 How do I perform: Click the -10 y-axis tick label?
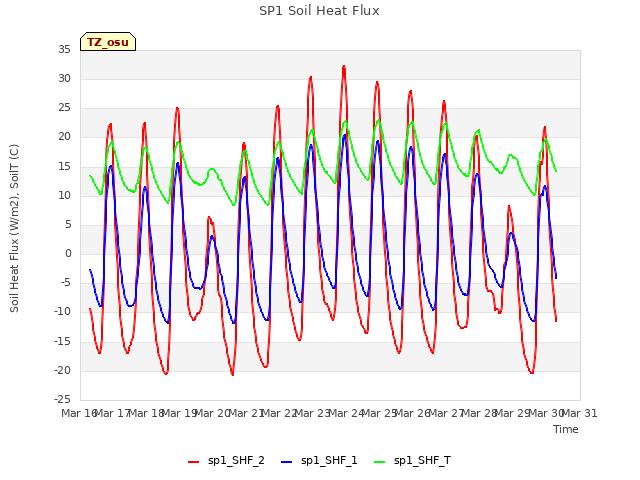pyautogui.click(x=62, y=312)
